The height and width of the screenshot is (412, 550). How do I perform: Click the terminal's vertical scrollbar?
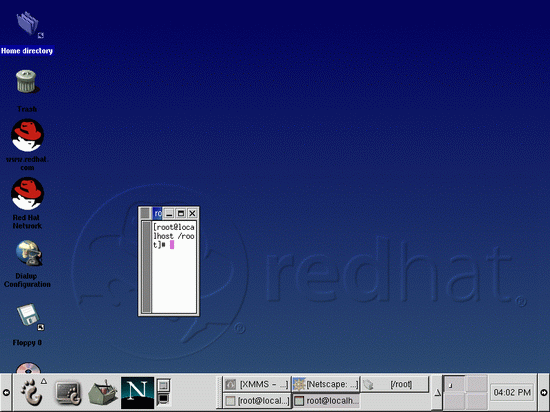pos(146,267)
